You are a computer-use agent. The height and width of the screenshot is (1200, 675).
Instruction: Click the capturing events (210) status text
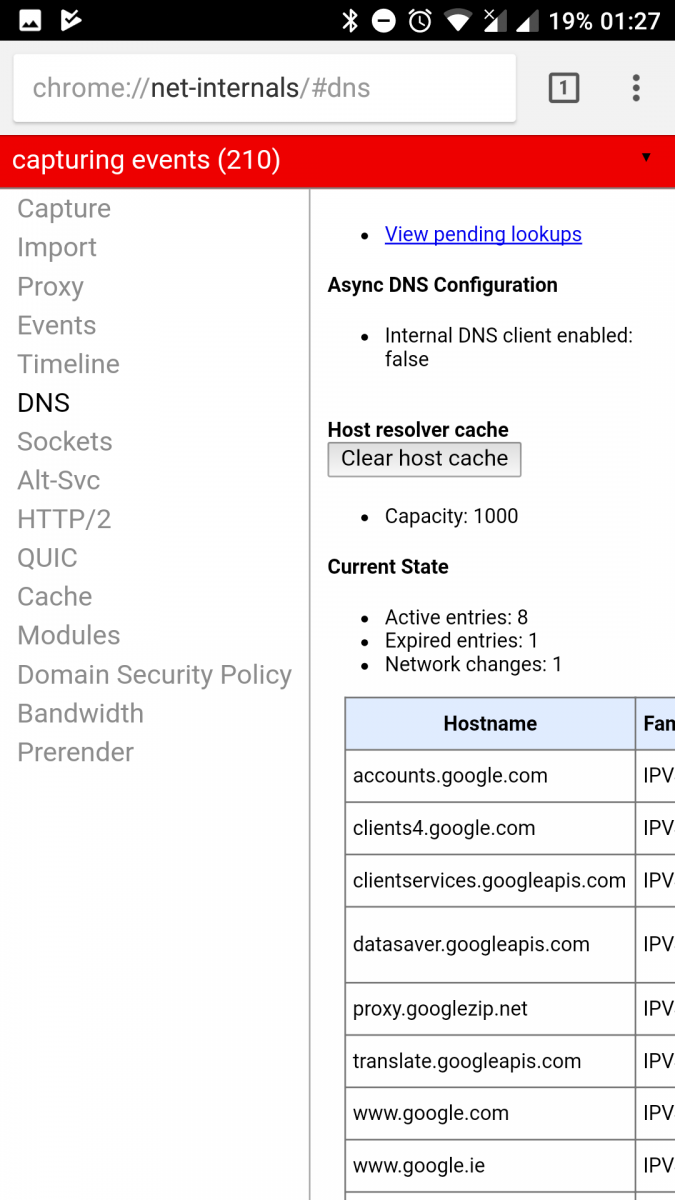146,160
